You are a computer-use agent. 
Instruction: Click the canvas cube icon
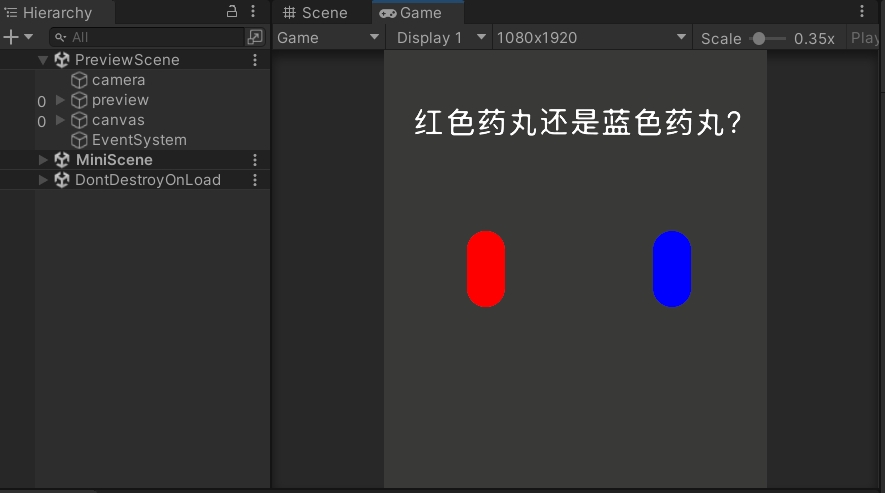79,120
